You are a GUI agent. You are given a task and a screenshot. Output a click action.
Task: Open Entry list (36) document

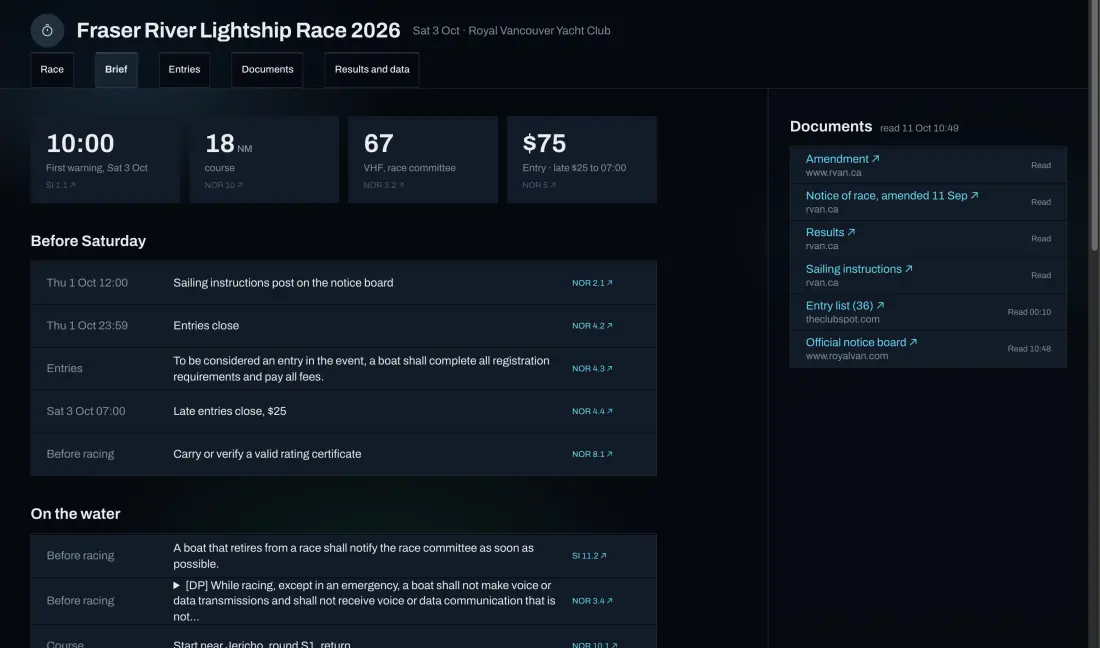pyautogui.click(x=845, y=306)
